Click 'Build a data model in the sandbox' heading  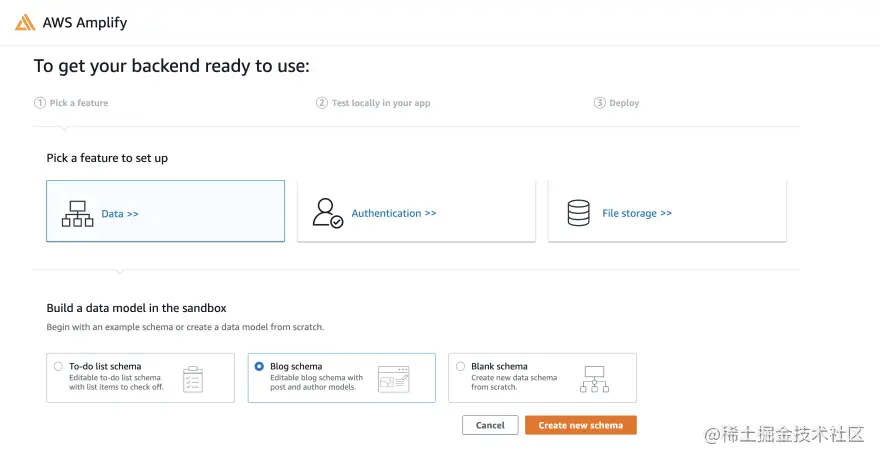click(x=136, y=308)
